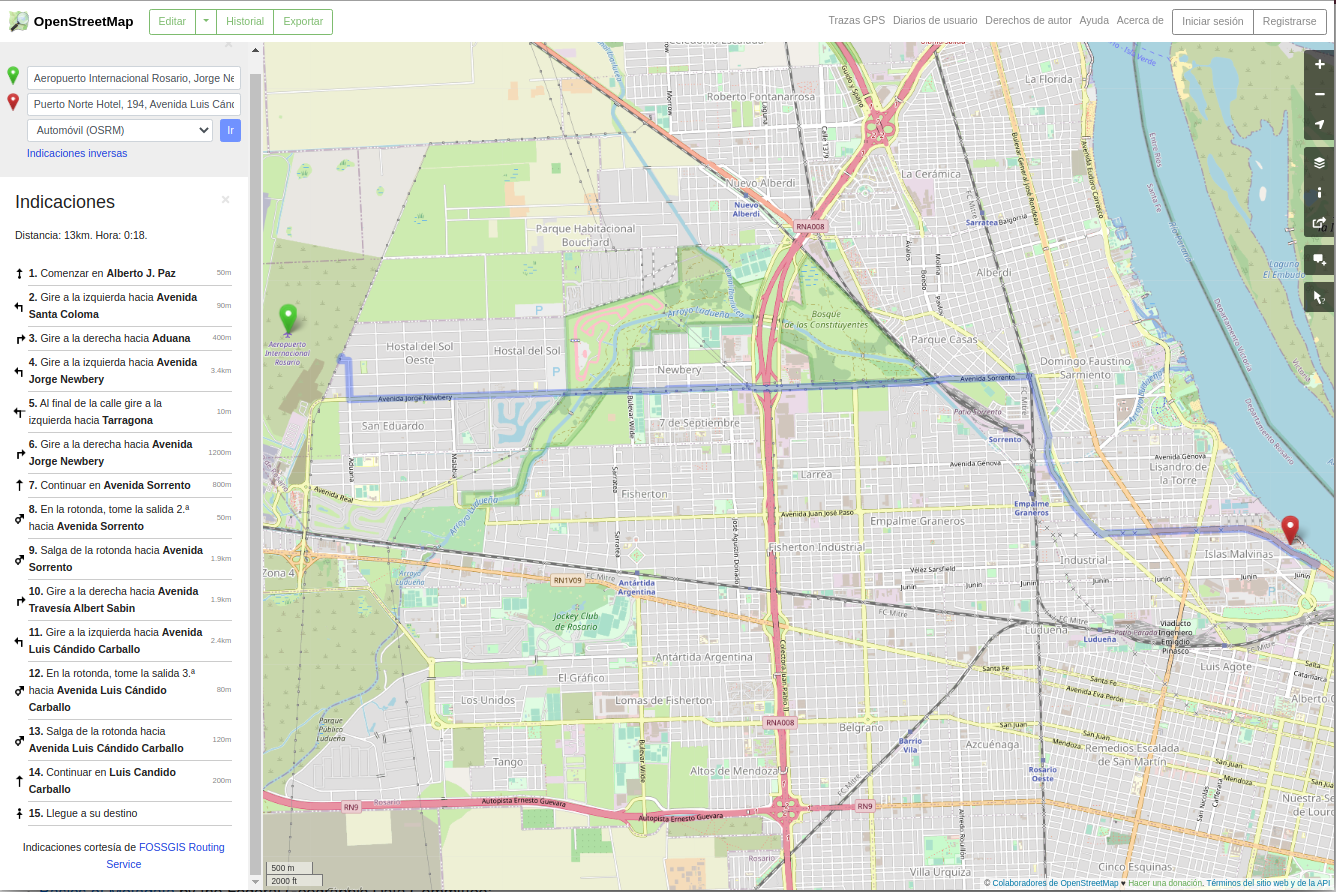Open the map layers panel
Viewport: 1336px width, 892px height.
[x=1320, y=163]
